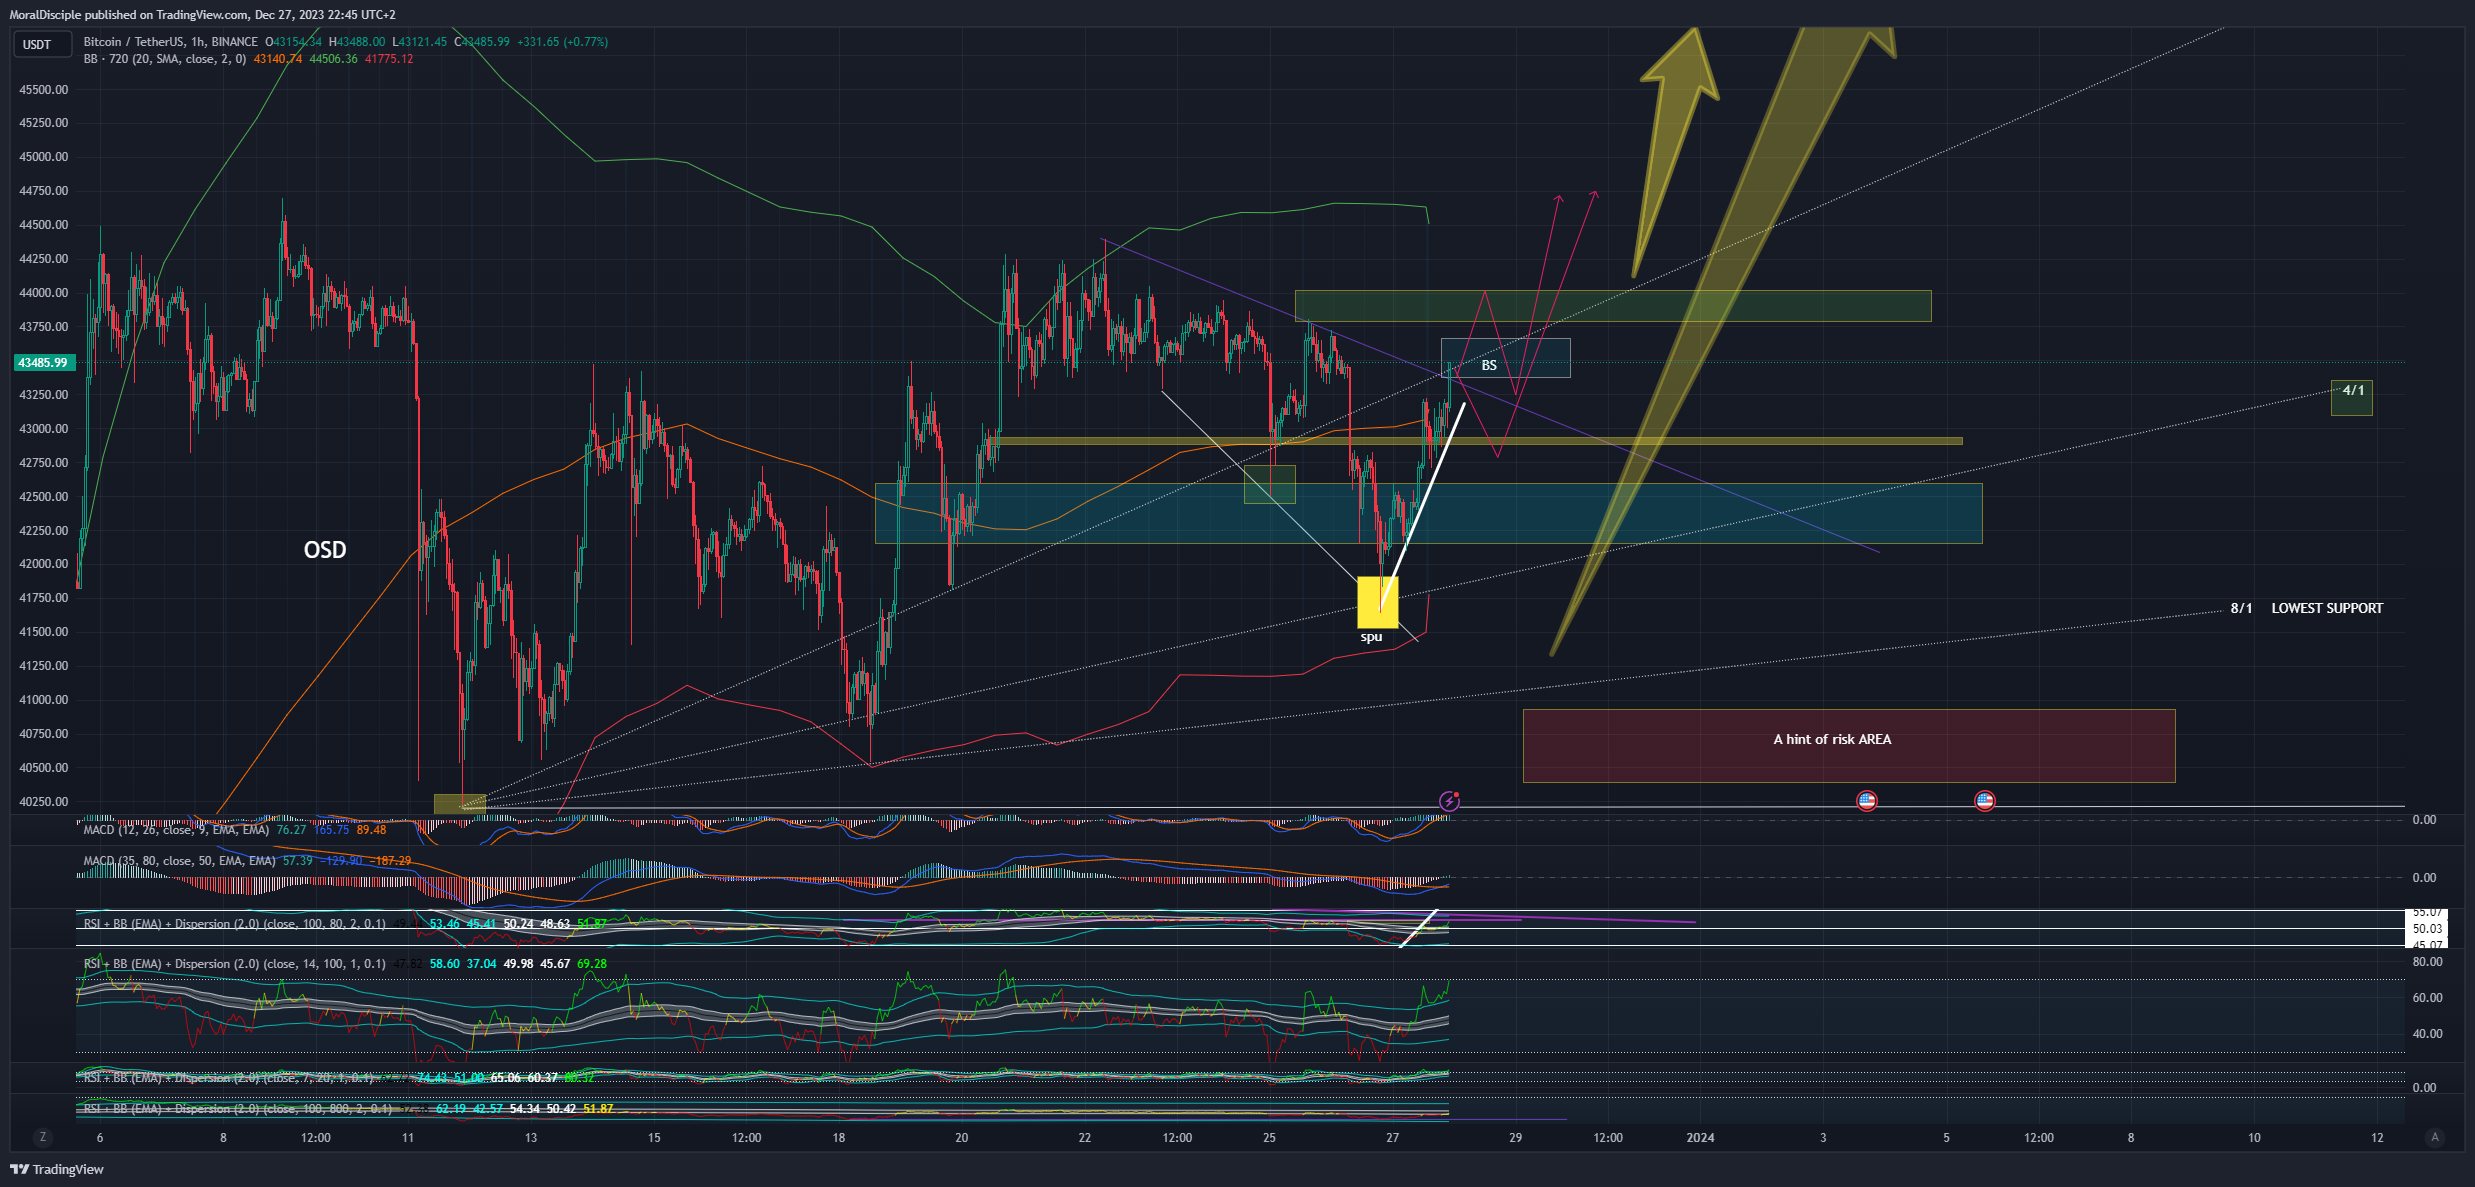The image size is (2475, 1187).
Task: Click 'MoralDisciple published on TradingView.com' header
Action: click(x=129, y=15)
